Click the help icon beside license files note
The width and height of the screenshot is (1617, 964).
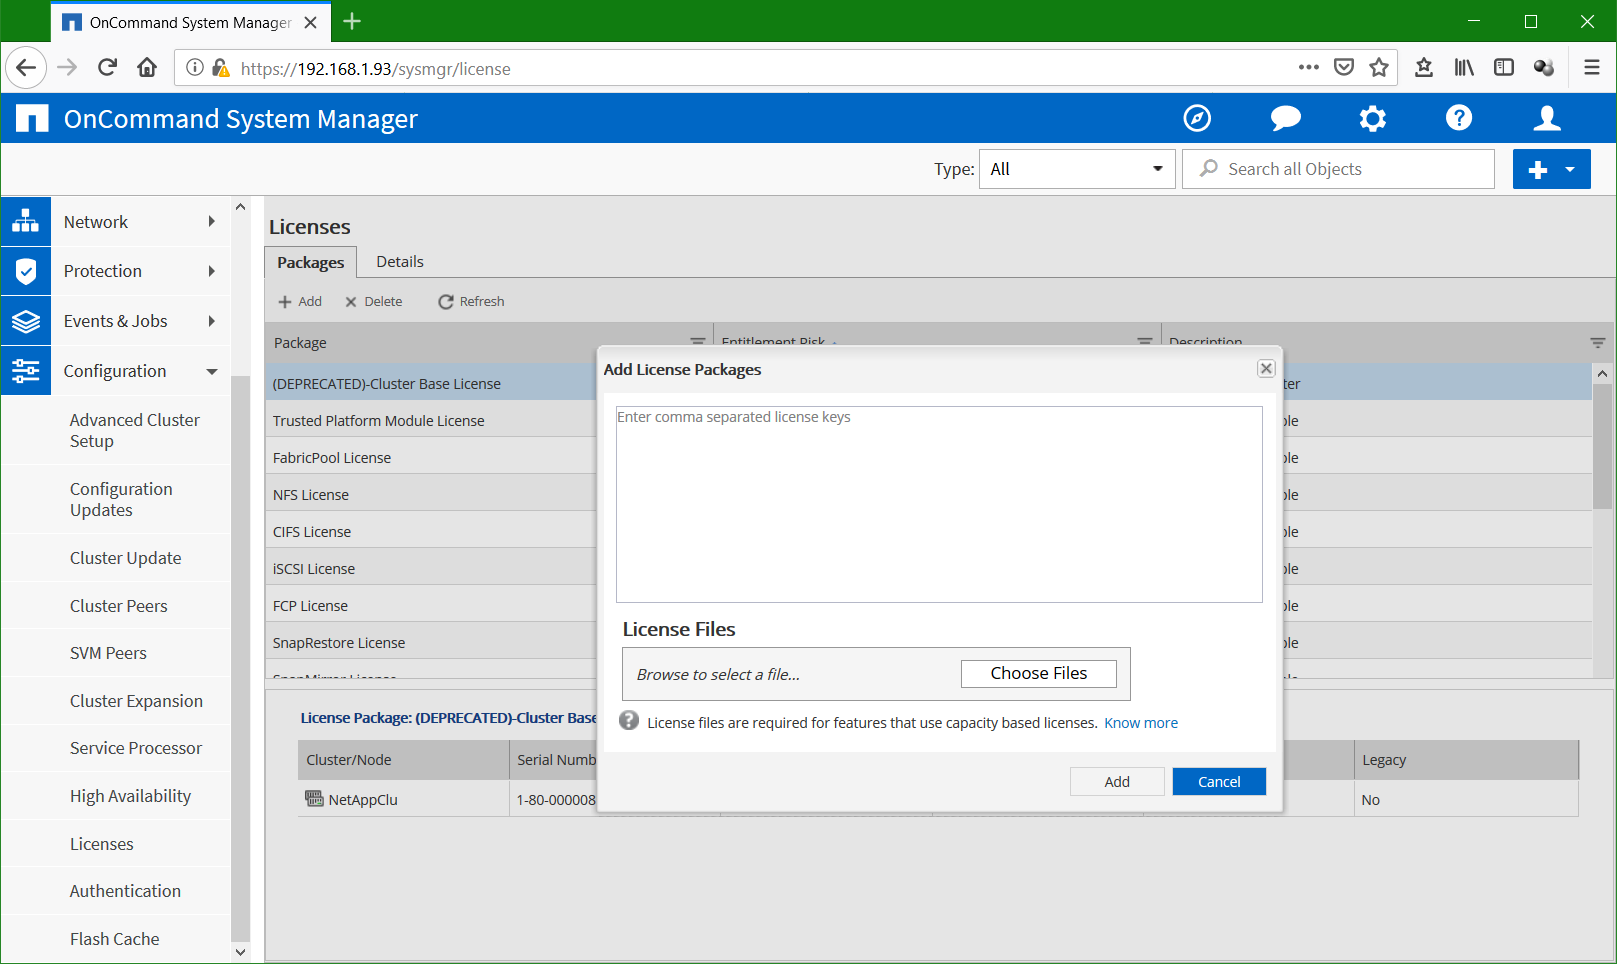(x=629, y=721)
